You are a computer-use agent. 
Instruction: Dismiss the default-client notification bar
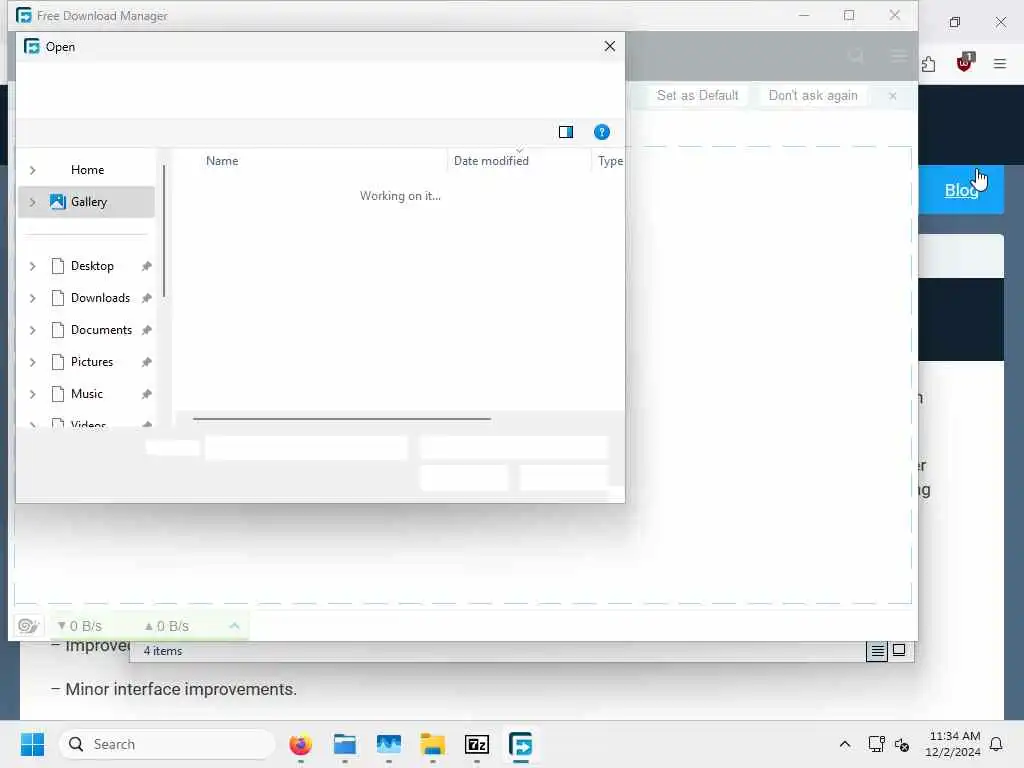[x=892, y=96]
